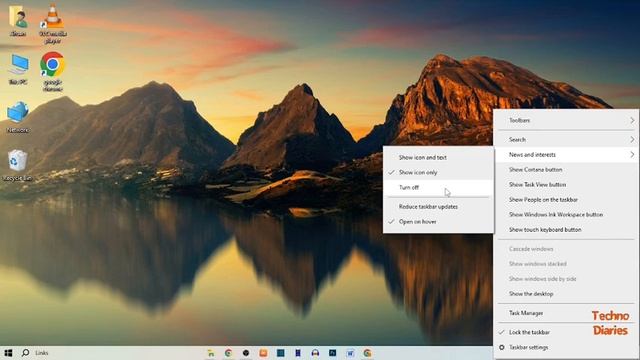Viewport: 640px width, 360px height.
Task: Open the Recycle Bin desktop icon
Action: point(17,165)
